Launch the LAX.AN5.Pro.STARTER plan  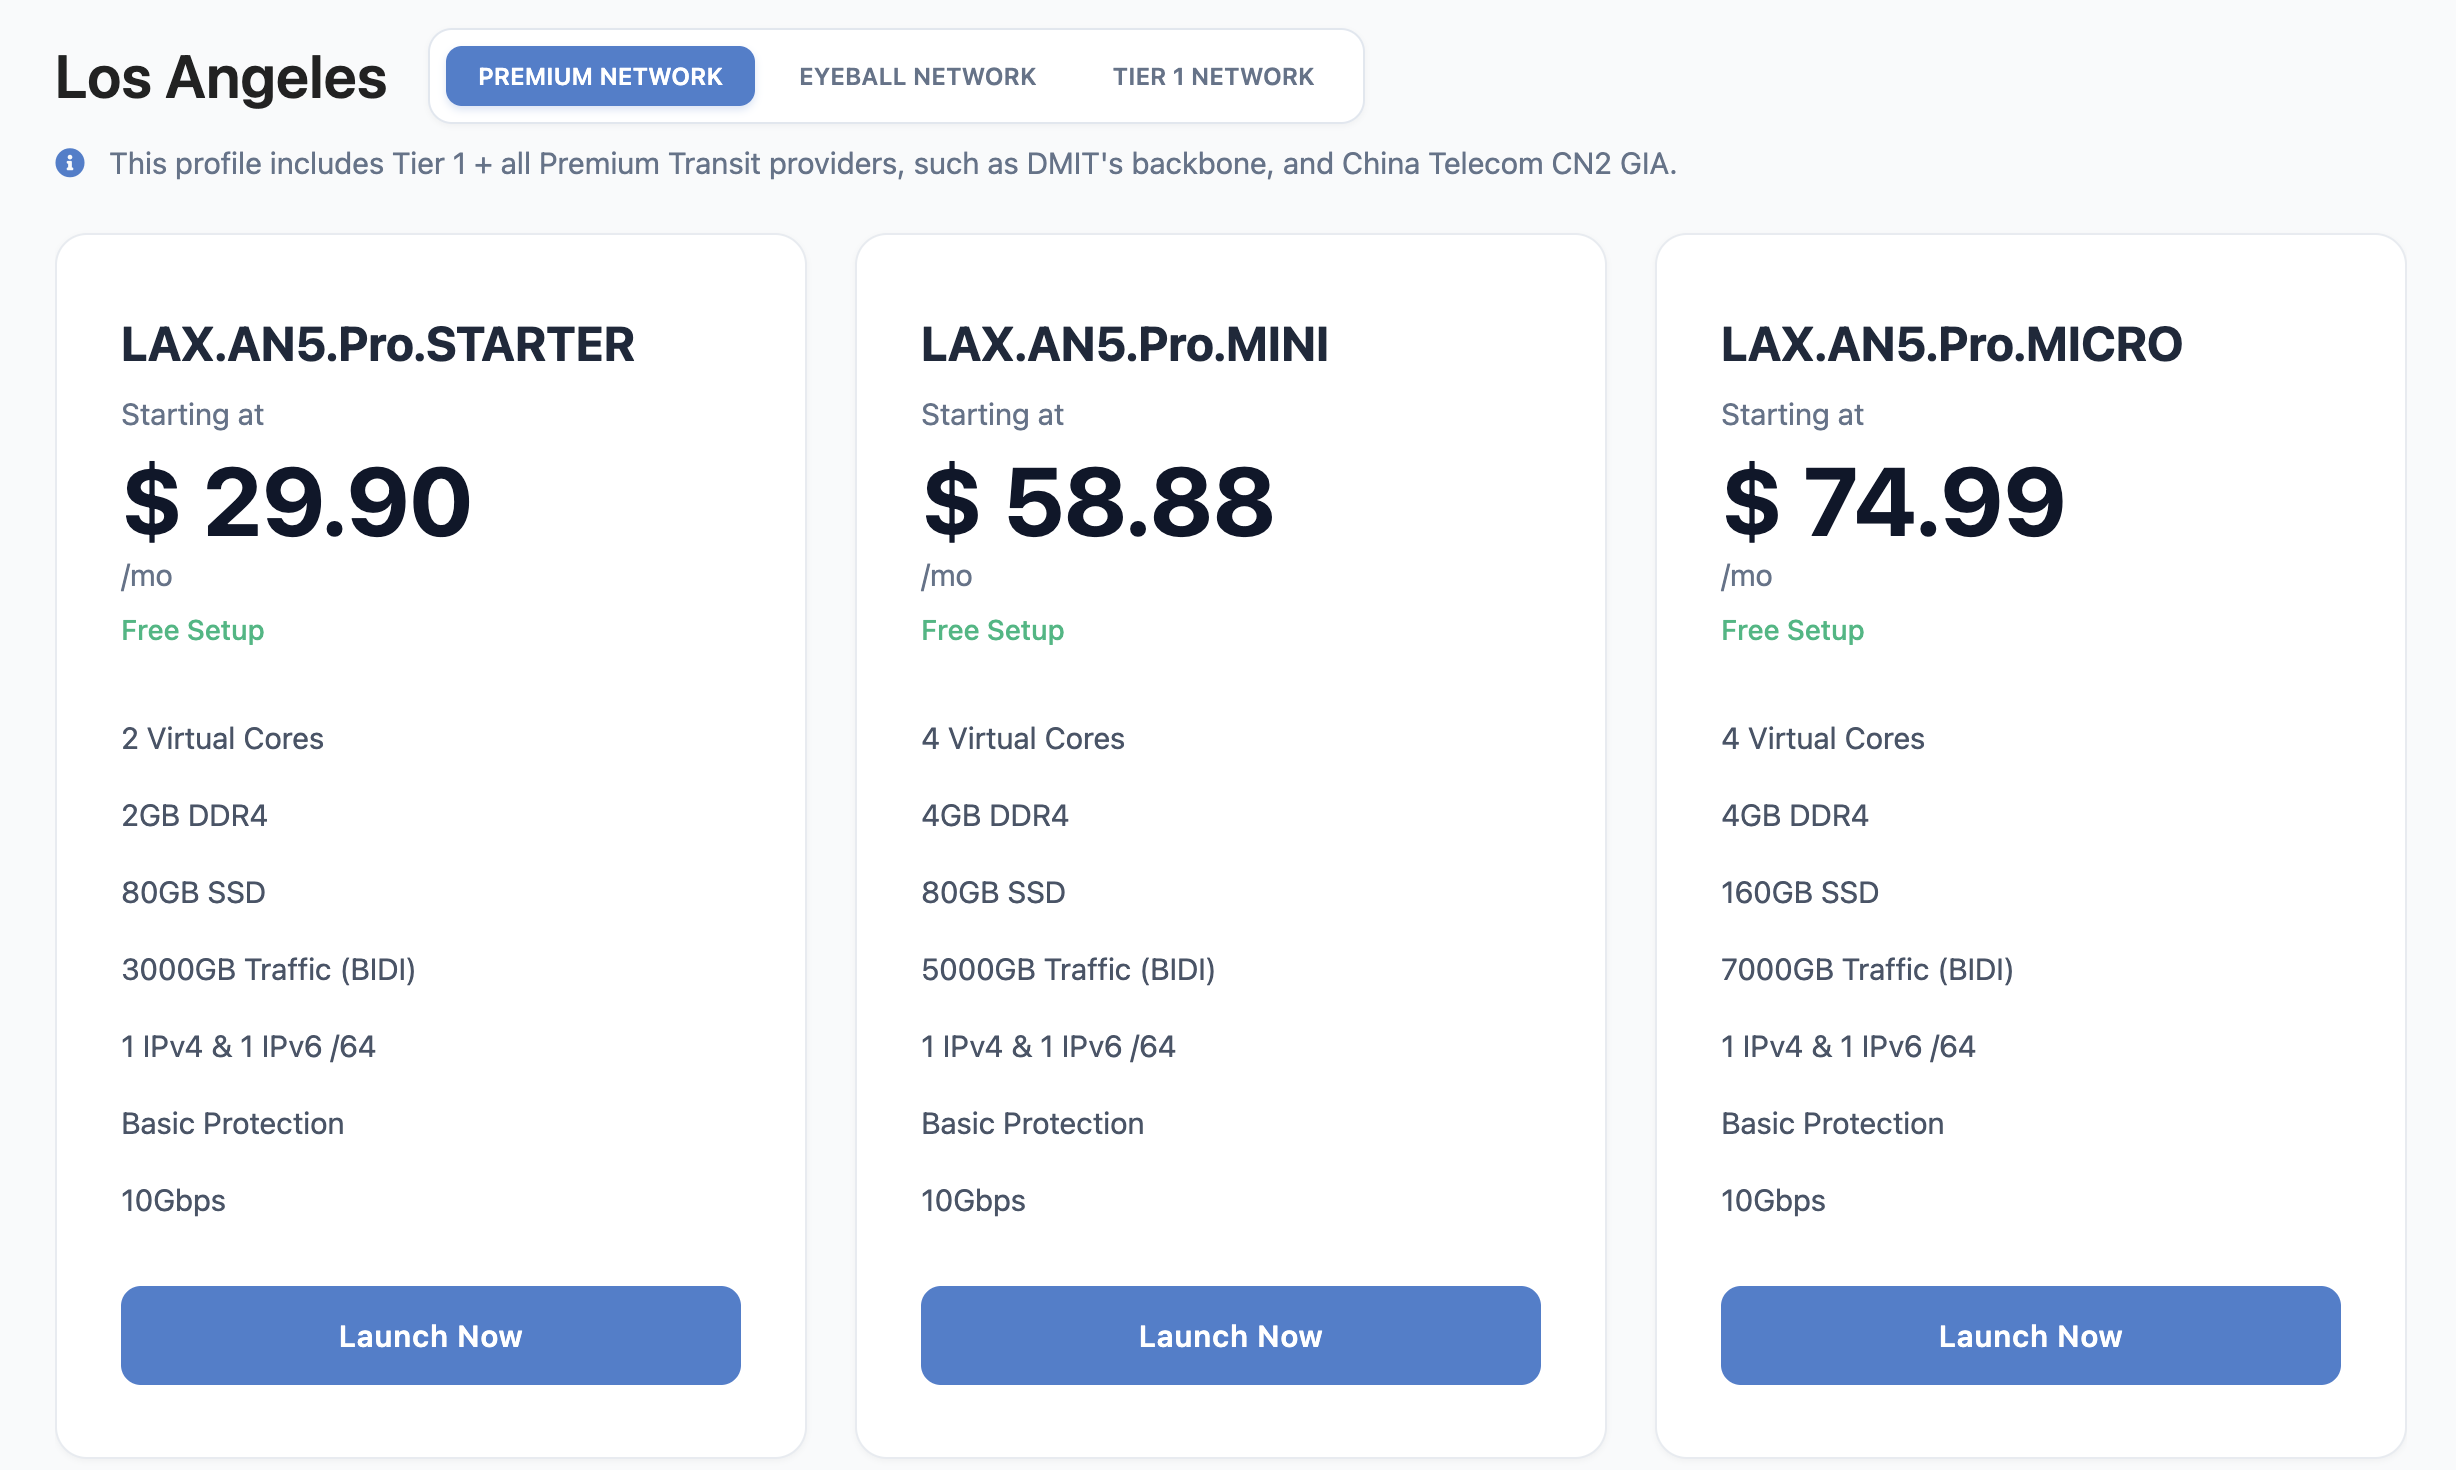(x=430, y=1335)
